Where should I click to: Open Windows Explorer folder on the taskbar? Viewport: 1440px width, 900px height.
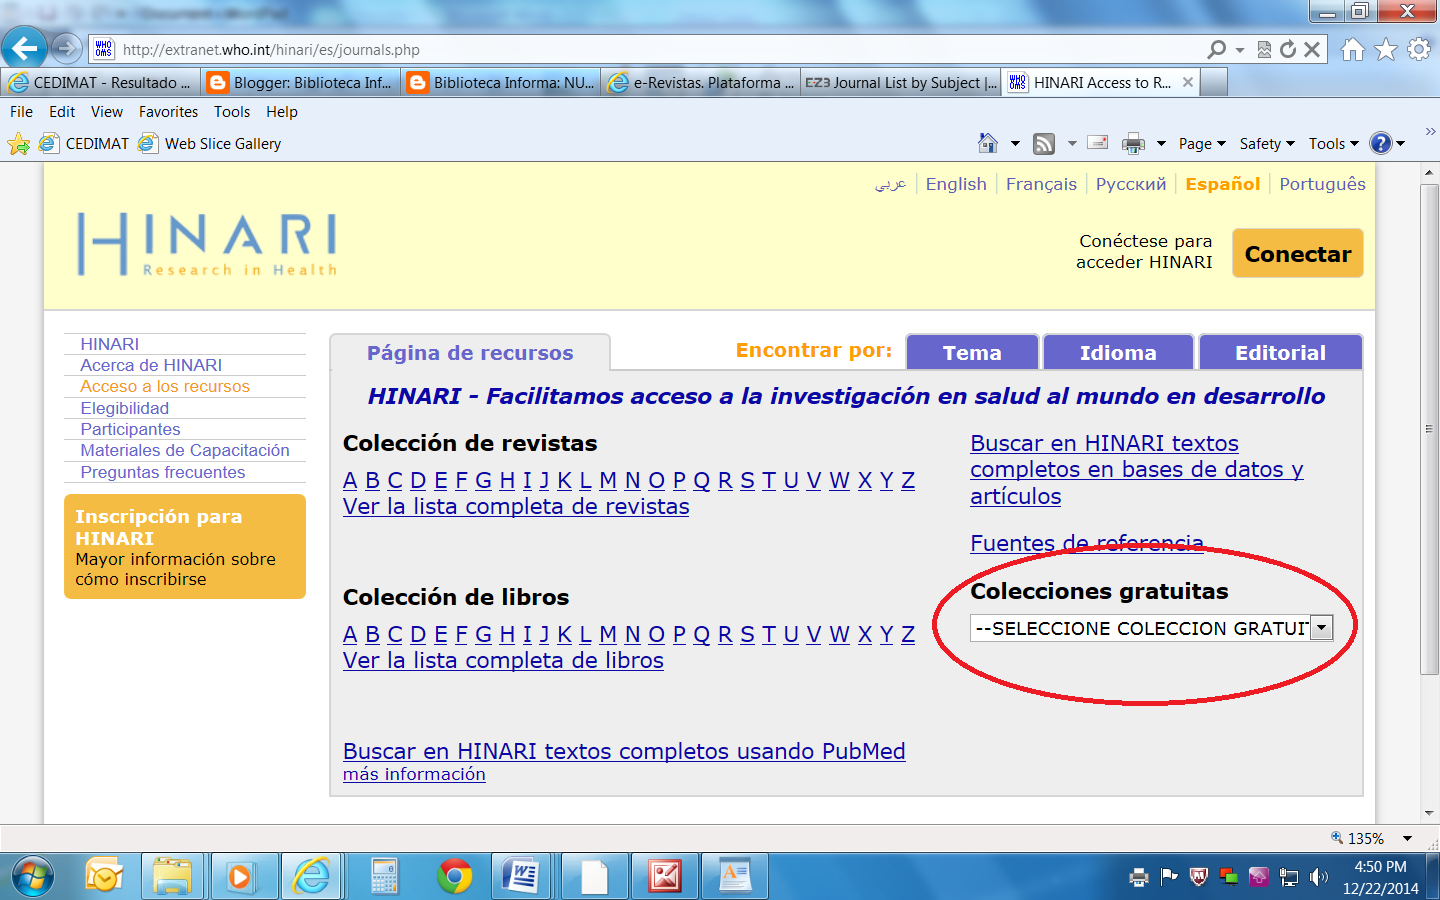[x=172, y=877]
